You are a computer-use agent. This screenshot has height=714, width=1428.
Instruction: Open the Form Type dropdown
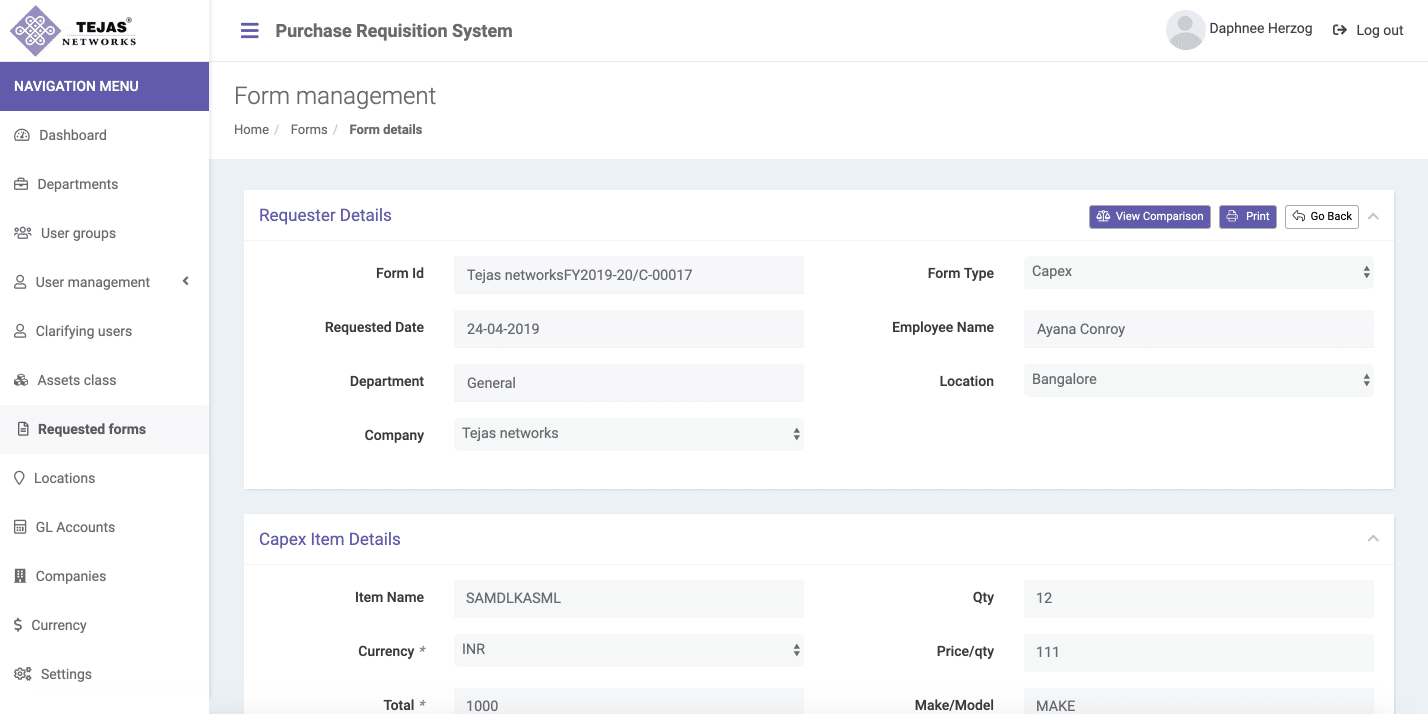[x=1199, y=272]
